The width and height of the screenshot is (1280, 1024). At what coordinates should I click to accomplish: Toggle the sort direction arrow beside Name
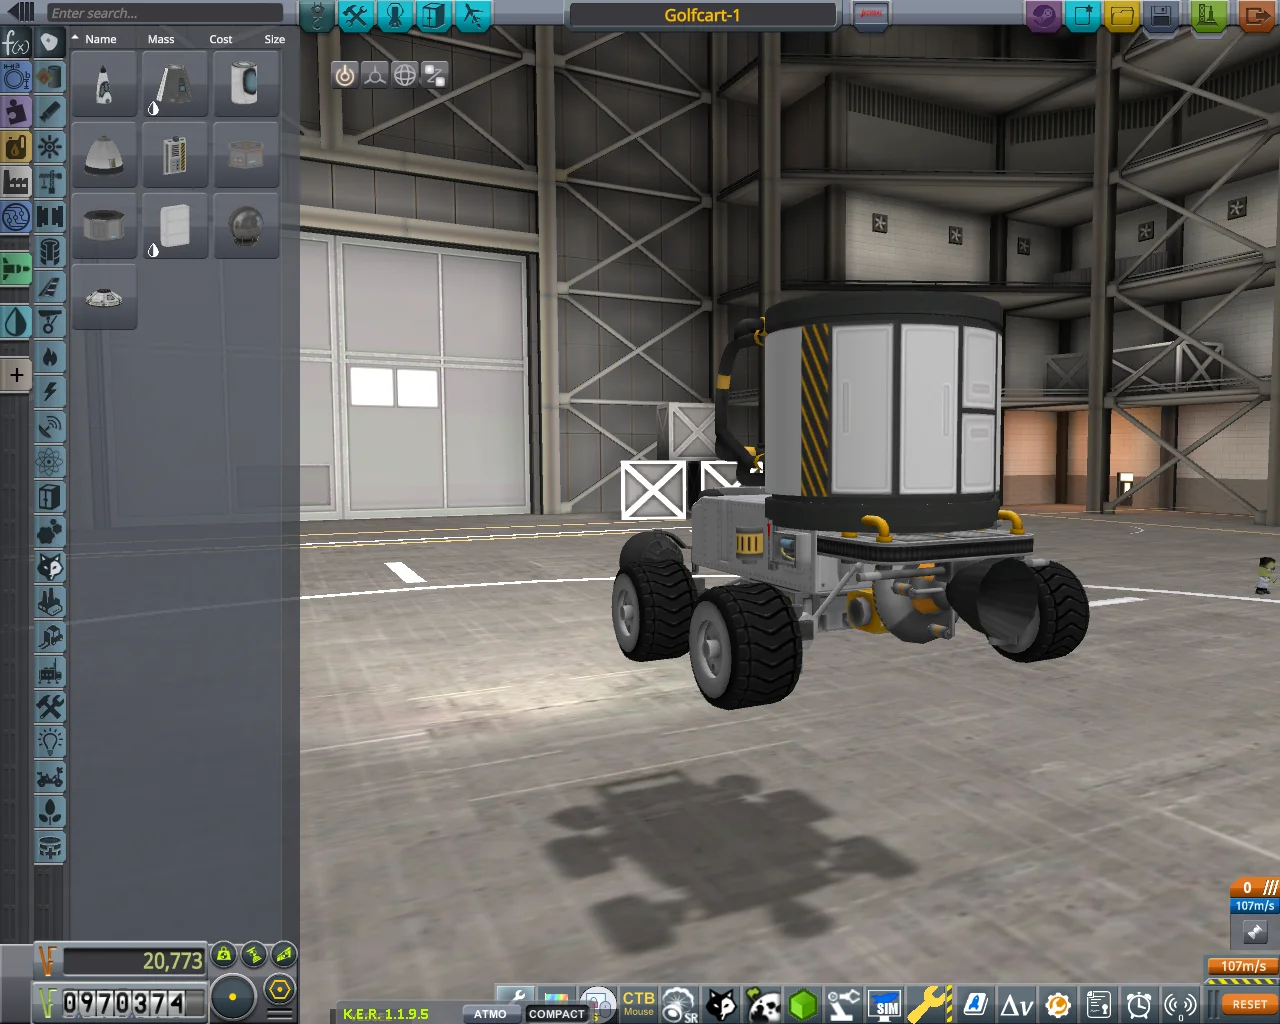[x=76, y=38]
